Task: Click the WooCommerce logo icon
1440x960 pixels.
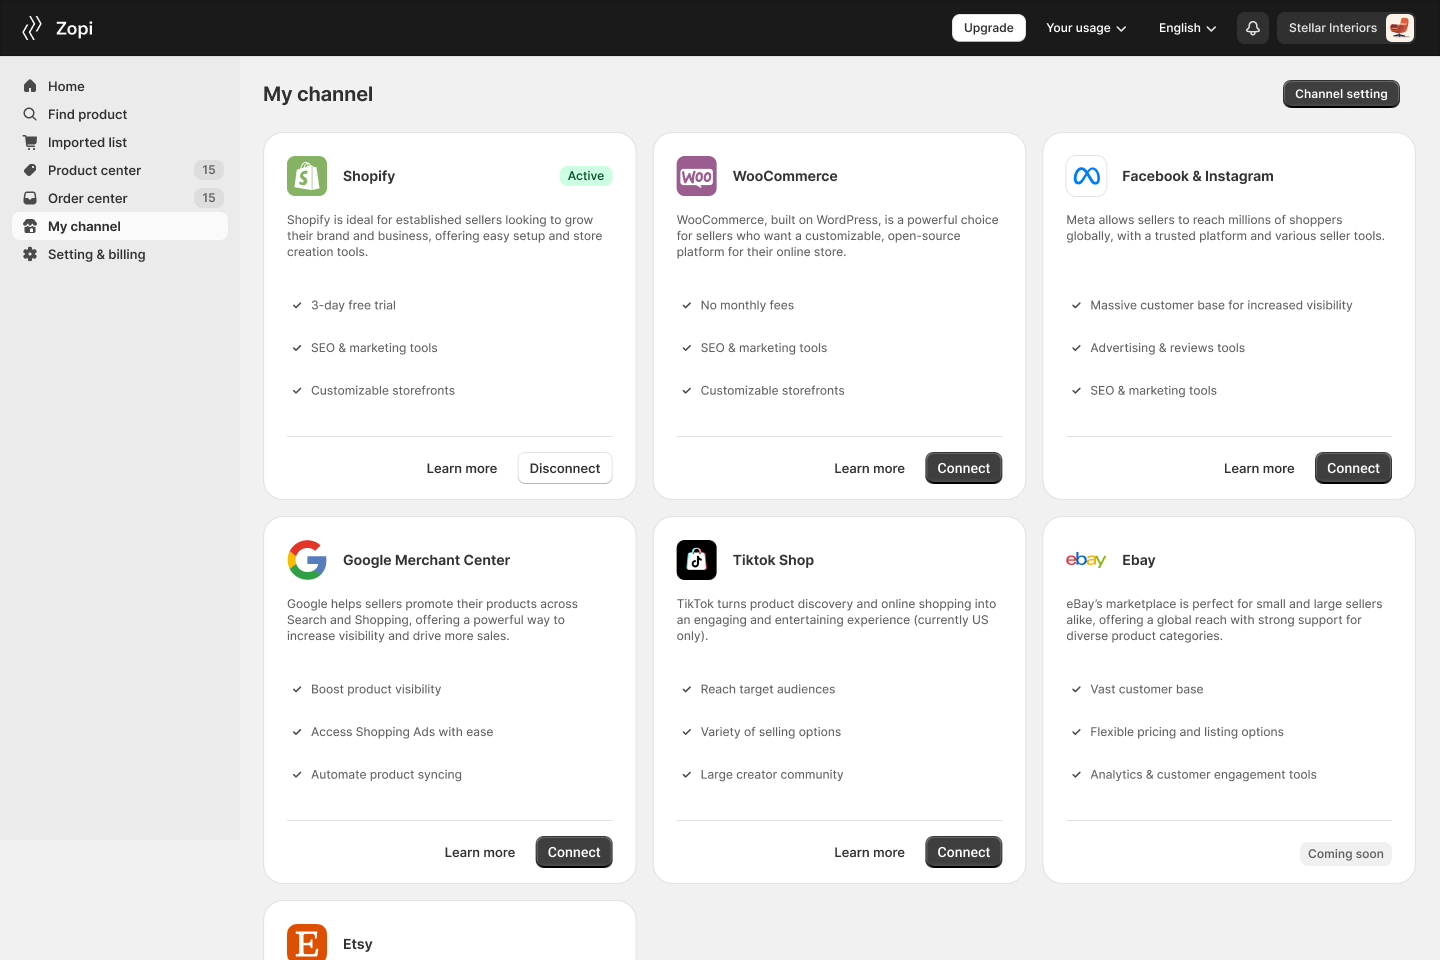Action: click(x=697, y=176)
